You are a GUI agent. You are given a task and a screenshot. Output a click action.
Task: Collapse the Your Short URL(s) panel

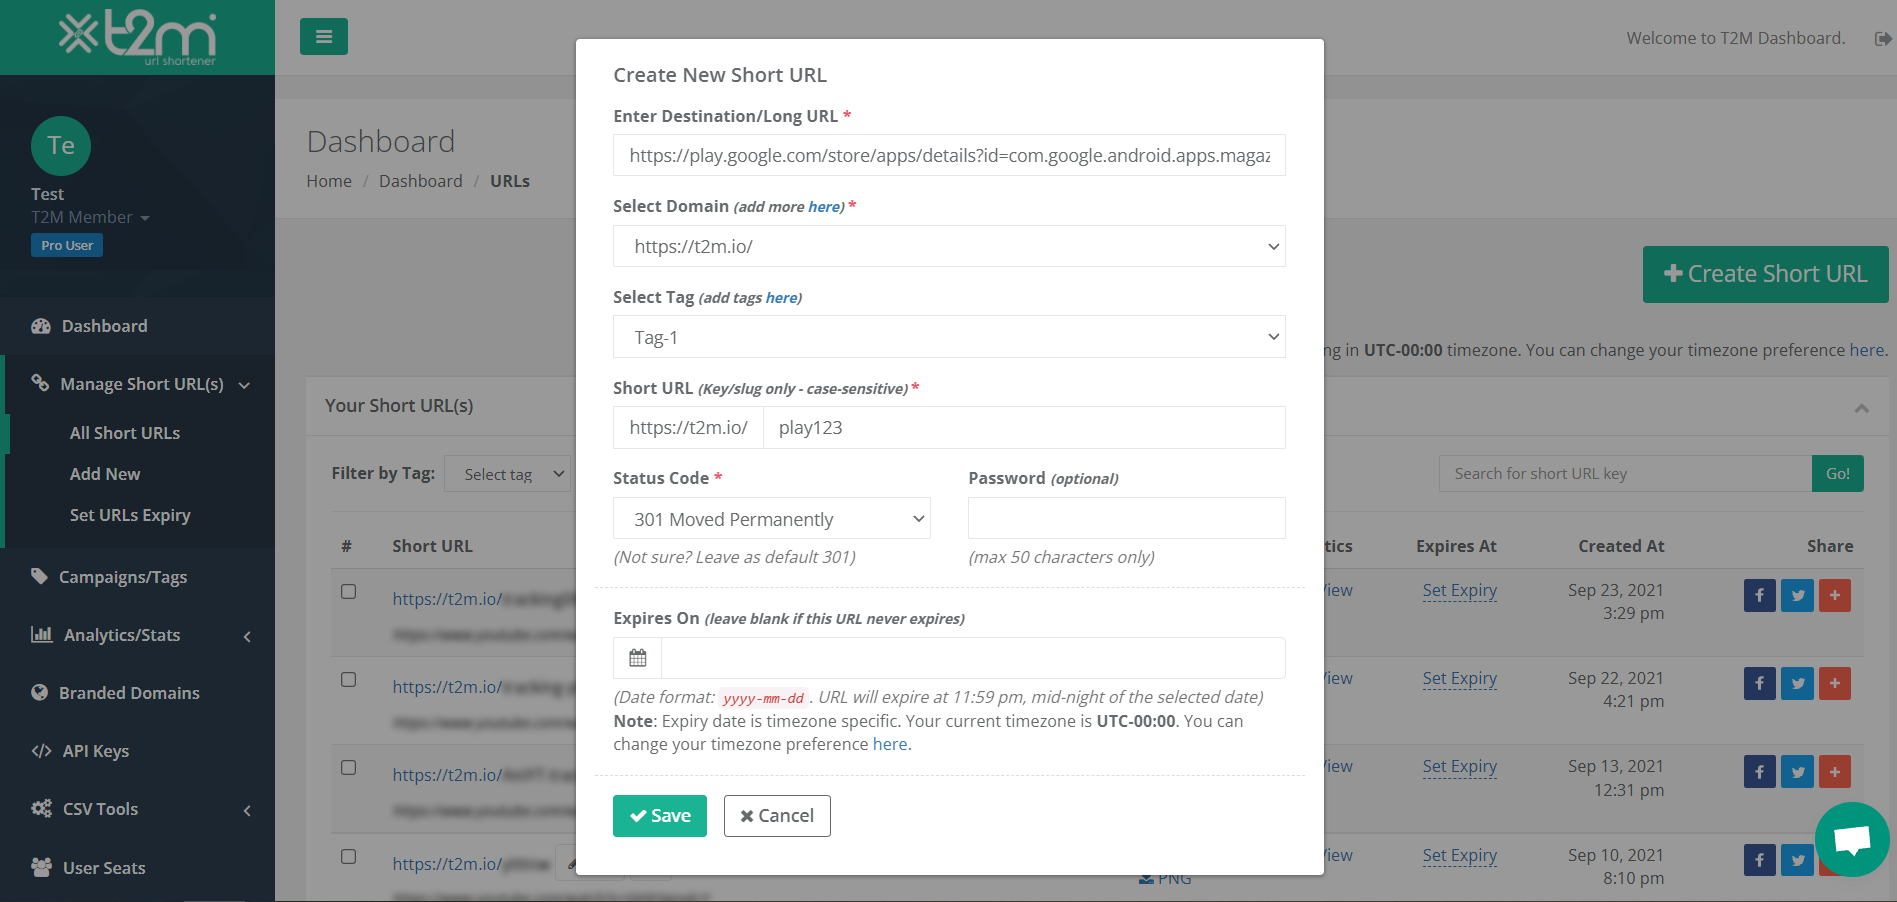(x=1861, y=408)
